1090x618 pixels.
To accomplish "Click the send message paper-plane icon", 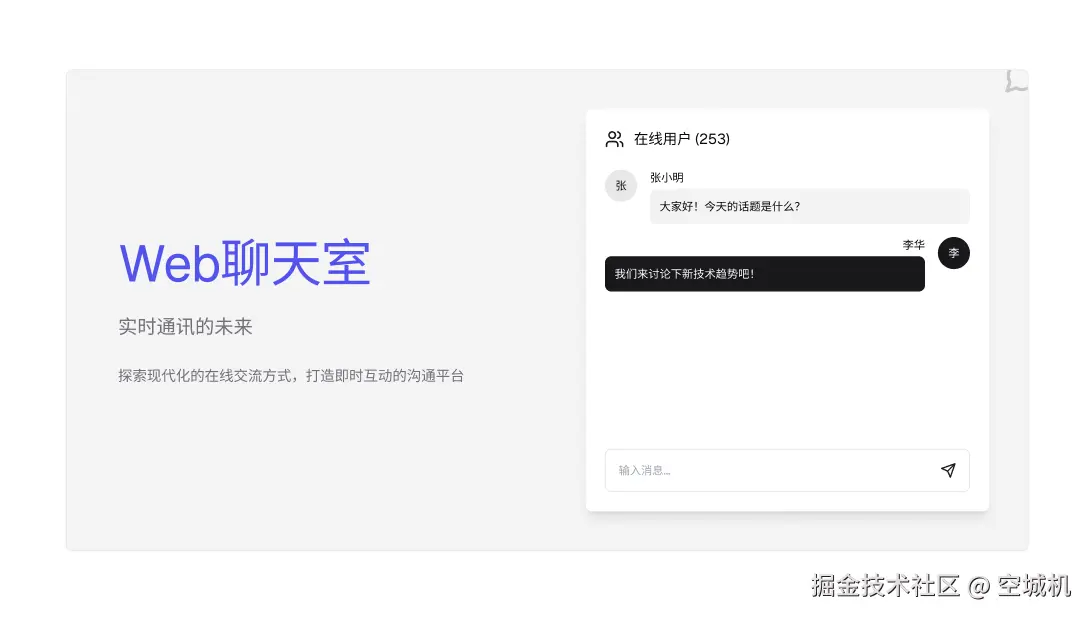I will pos(948,470).
